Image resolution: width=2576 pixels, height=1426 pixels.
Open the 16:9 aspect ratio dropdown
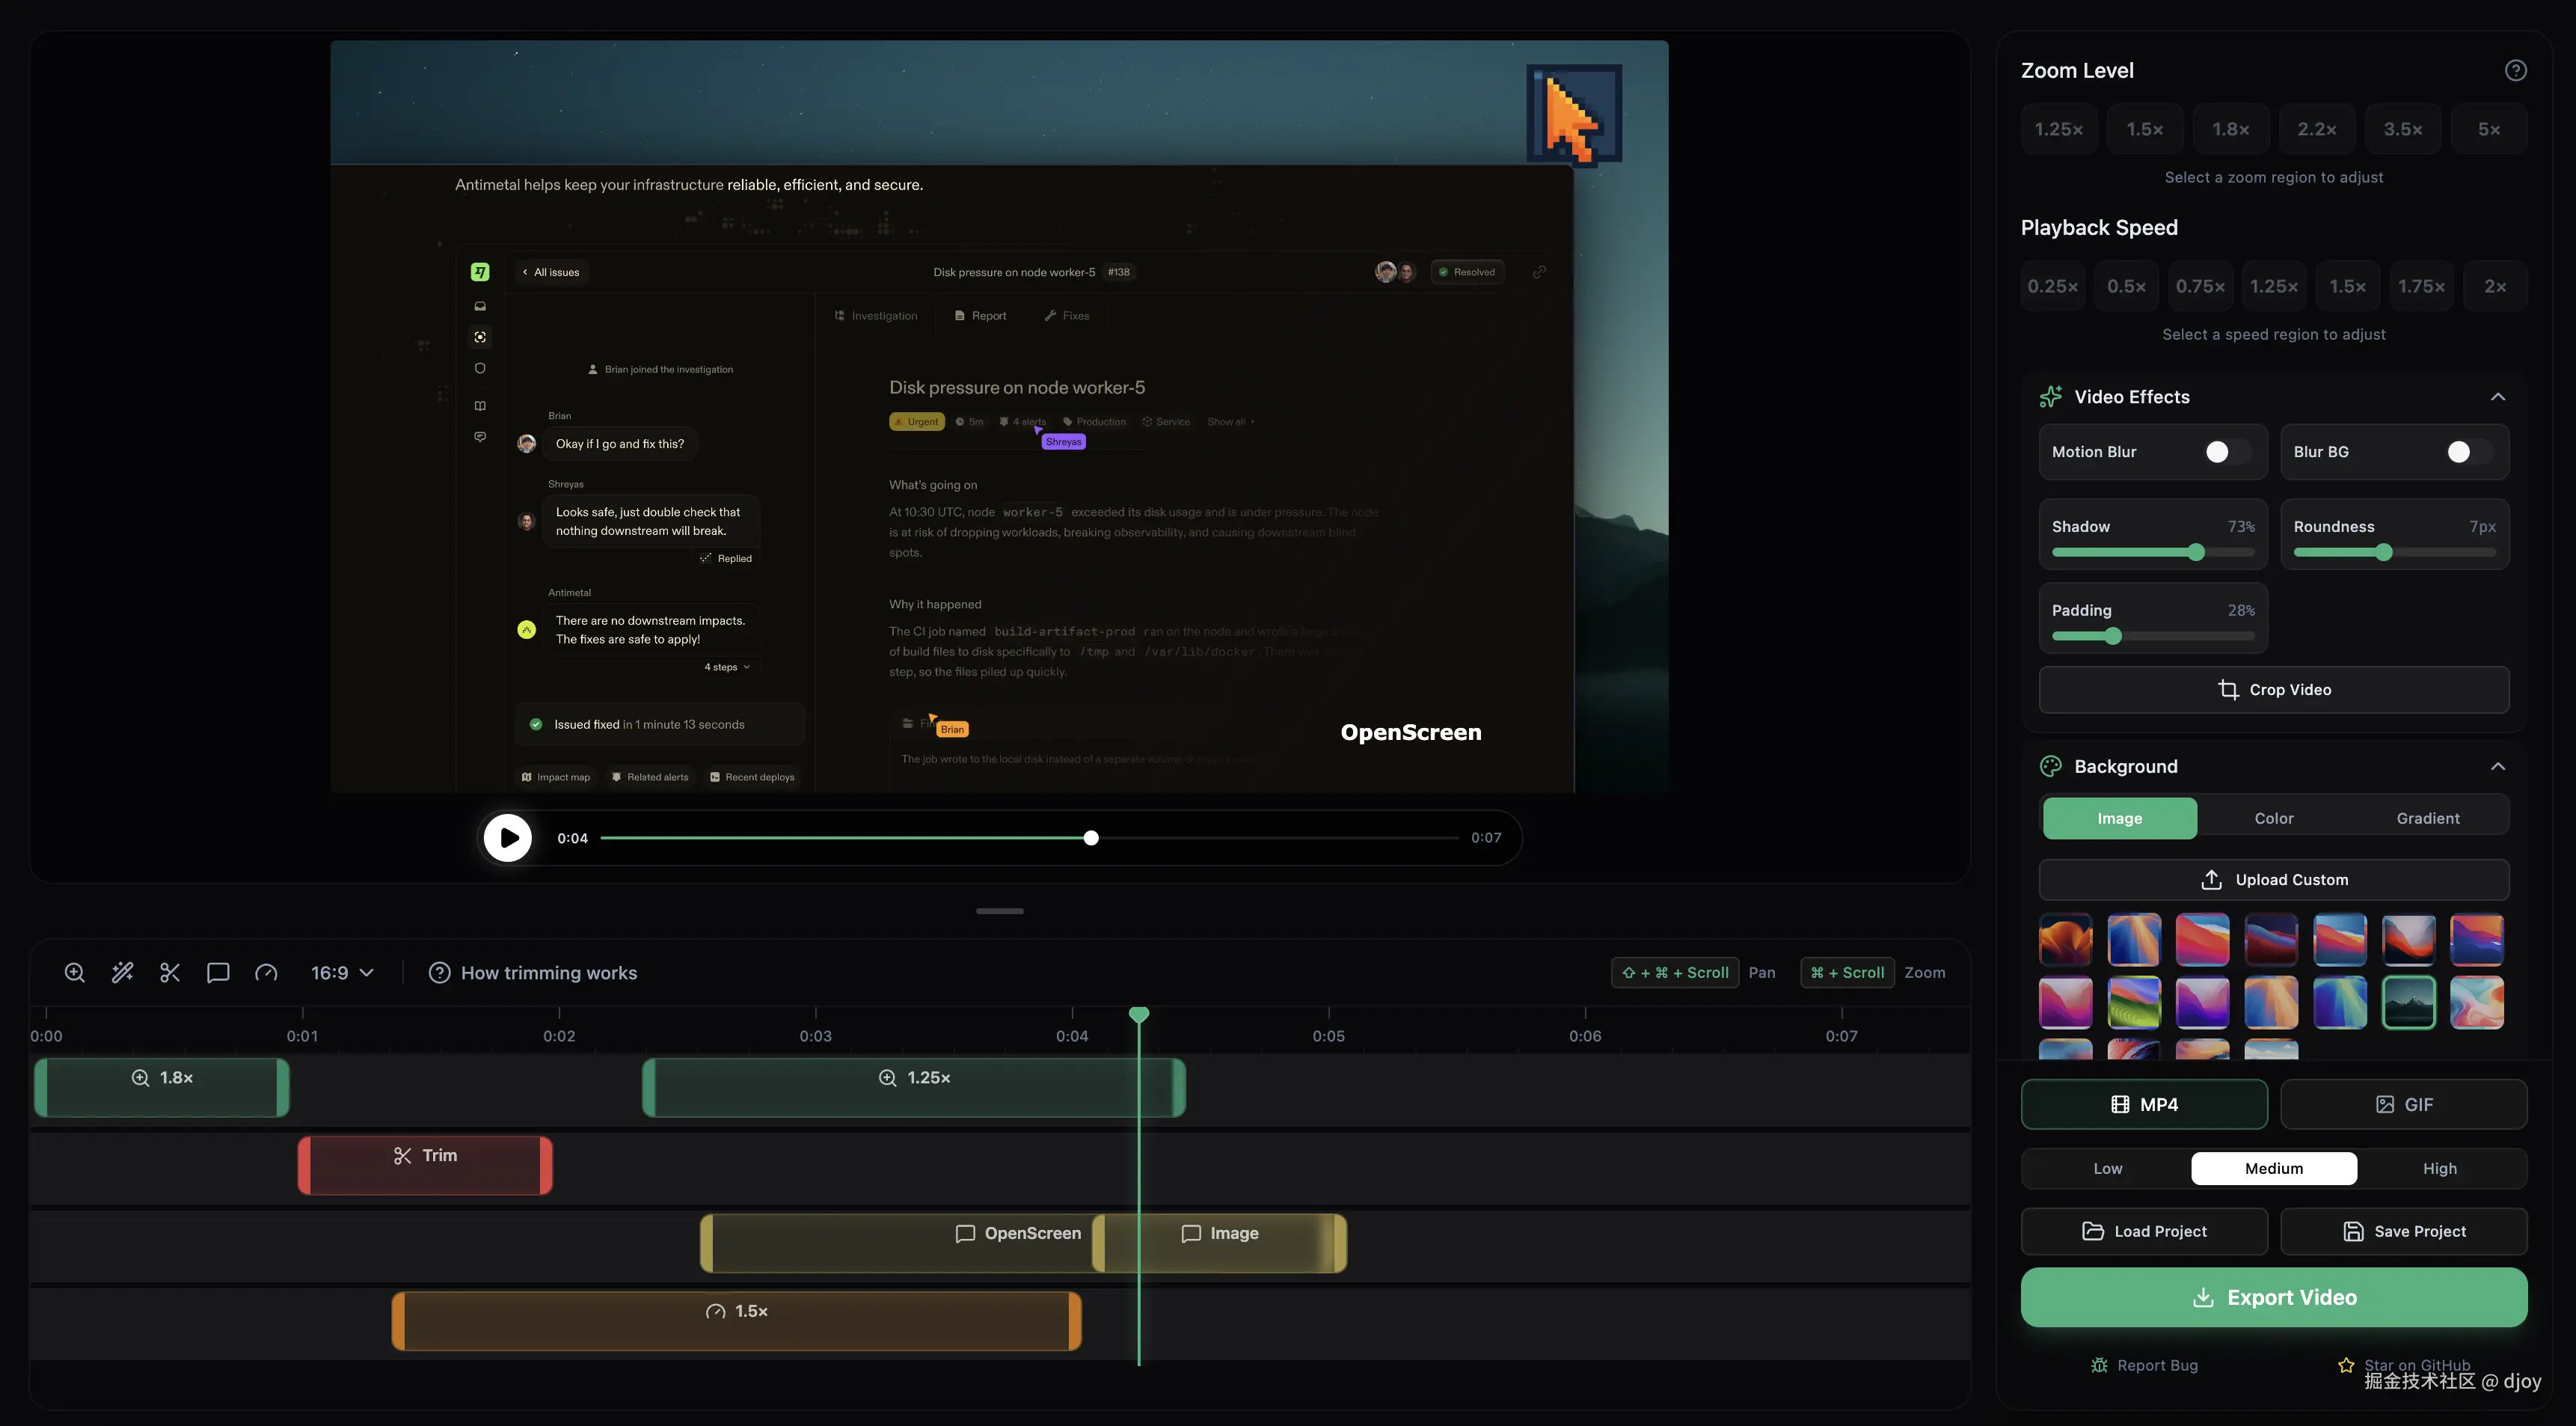point(341,971)
